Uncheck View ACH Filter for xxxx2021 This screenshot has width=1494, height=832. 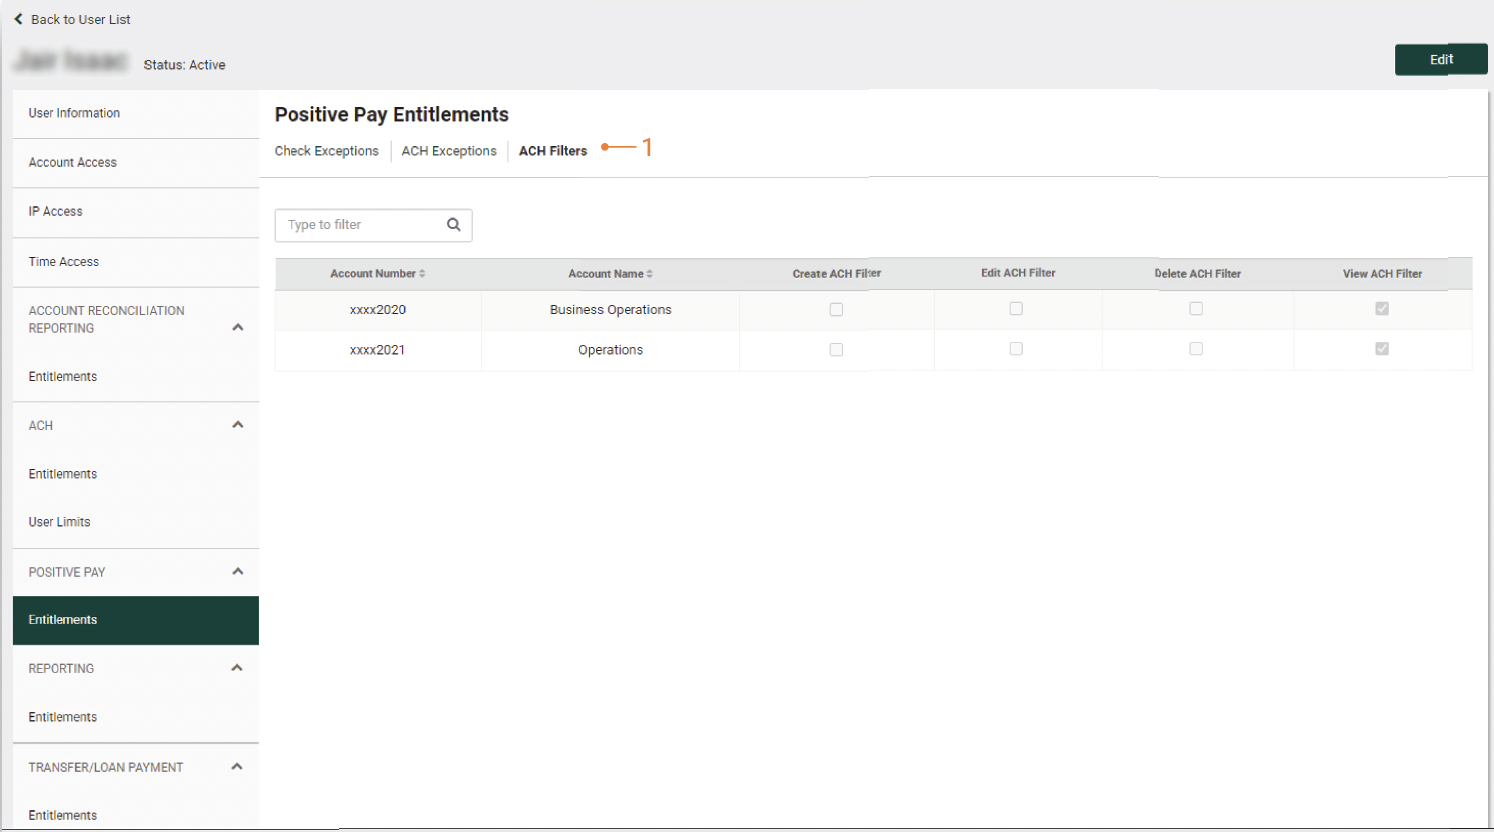(1382, 349)
